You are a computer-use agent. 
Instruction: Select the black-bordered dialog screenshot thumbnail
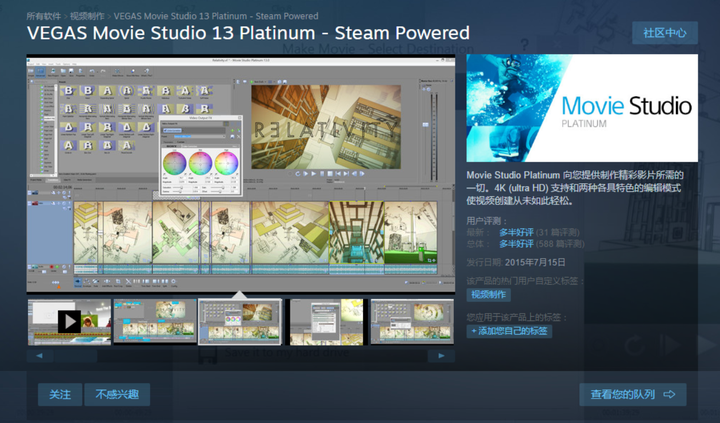point(326,322)
